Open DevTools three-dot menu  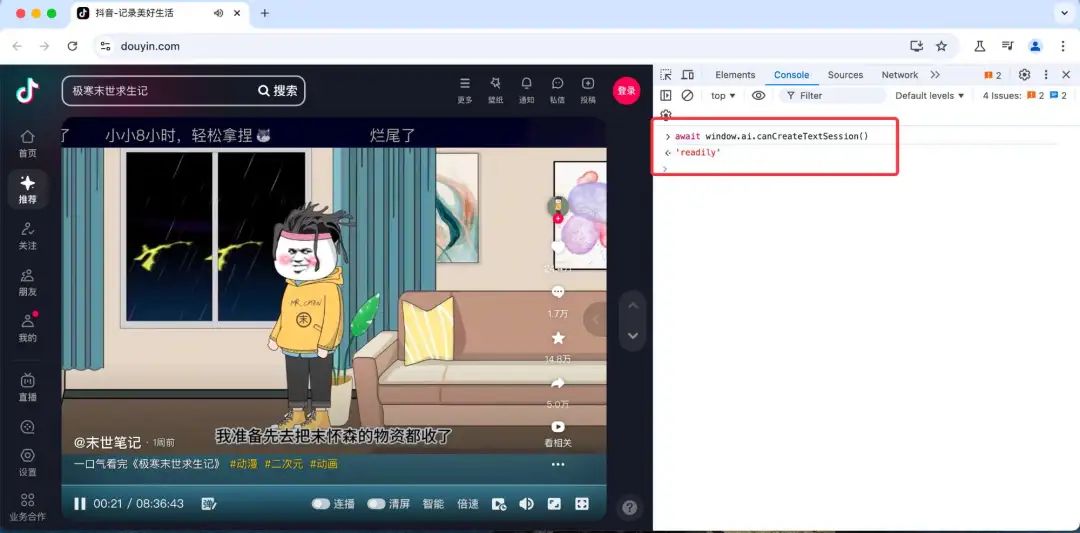point(1046,75)
